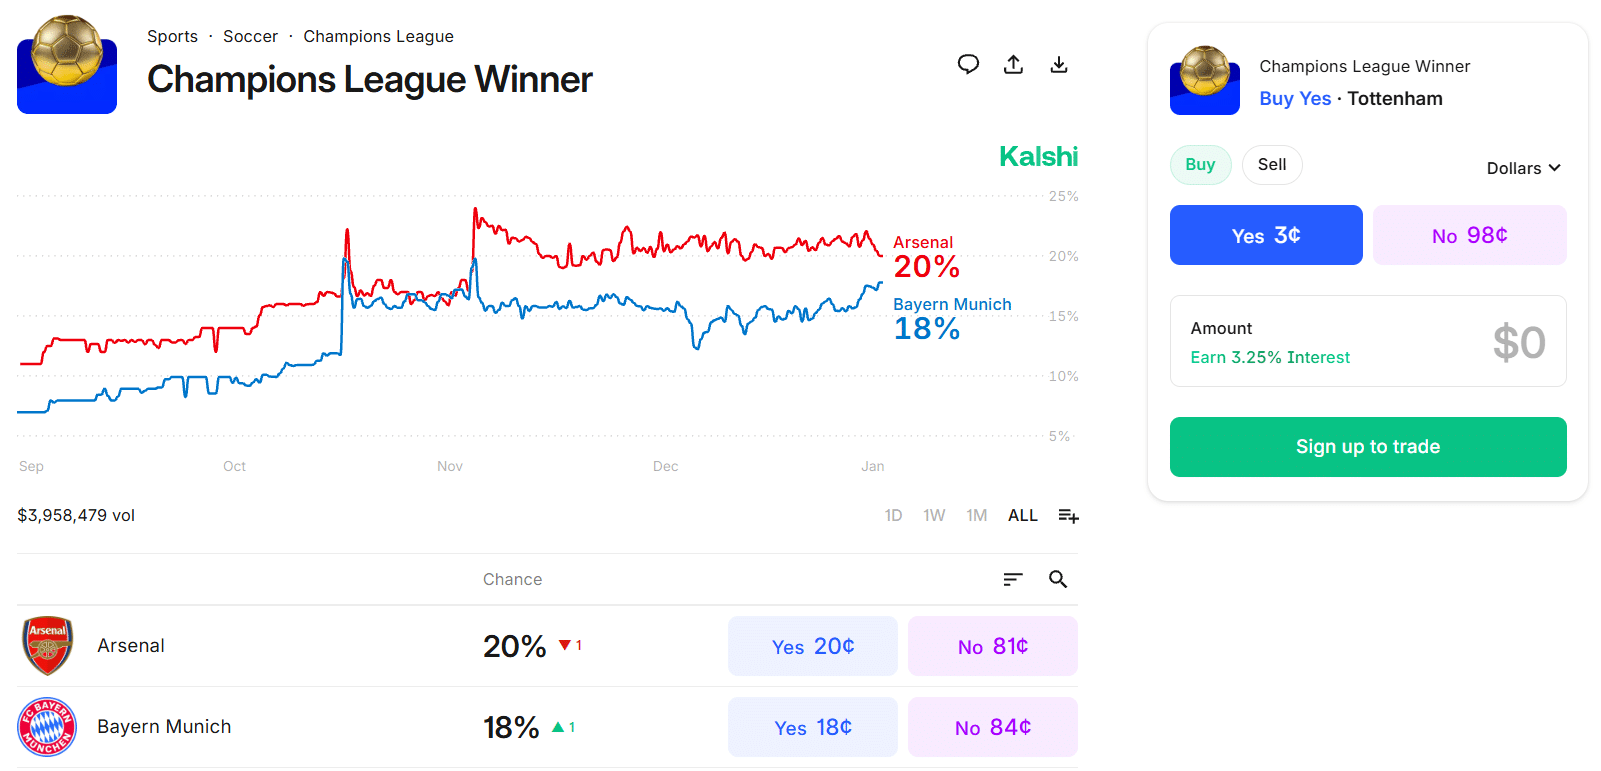Click the sort markets icon

(1013, 579)
